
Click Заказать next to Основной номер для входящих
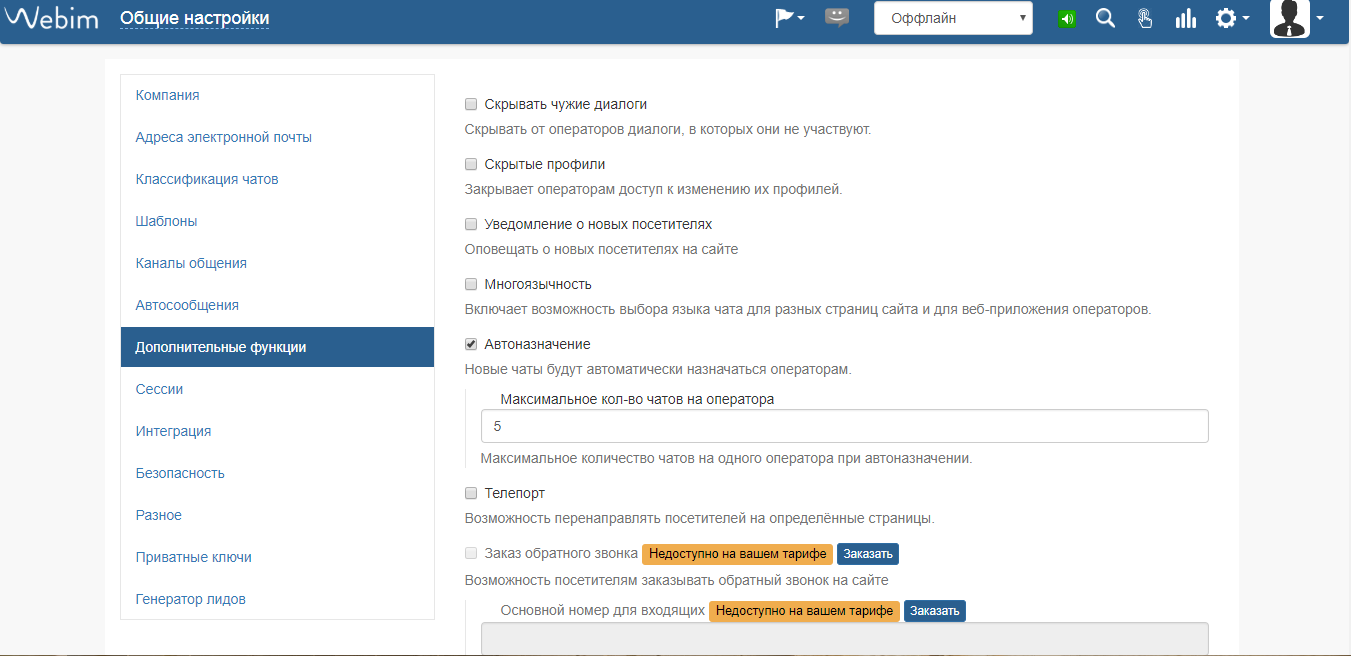935,611
